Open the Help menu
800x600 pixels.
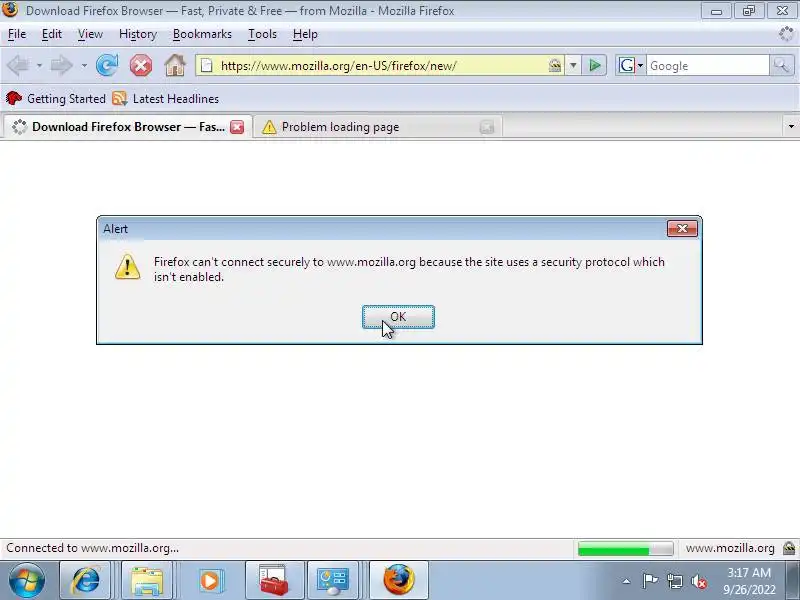point(305,34)
